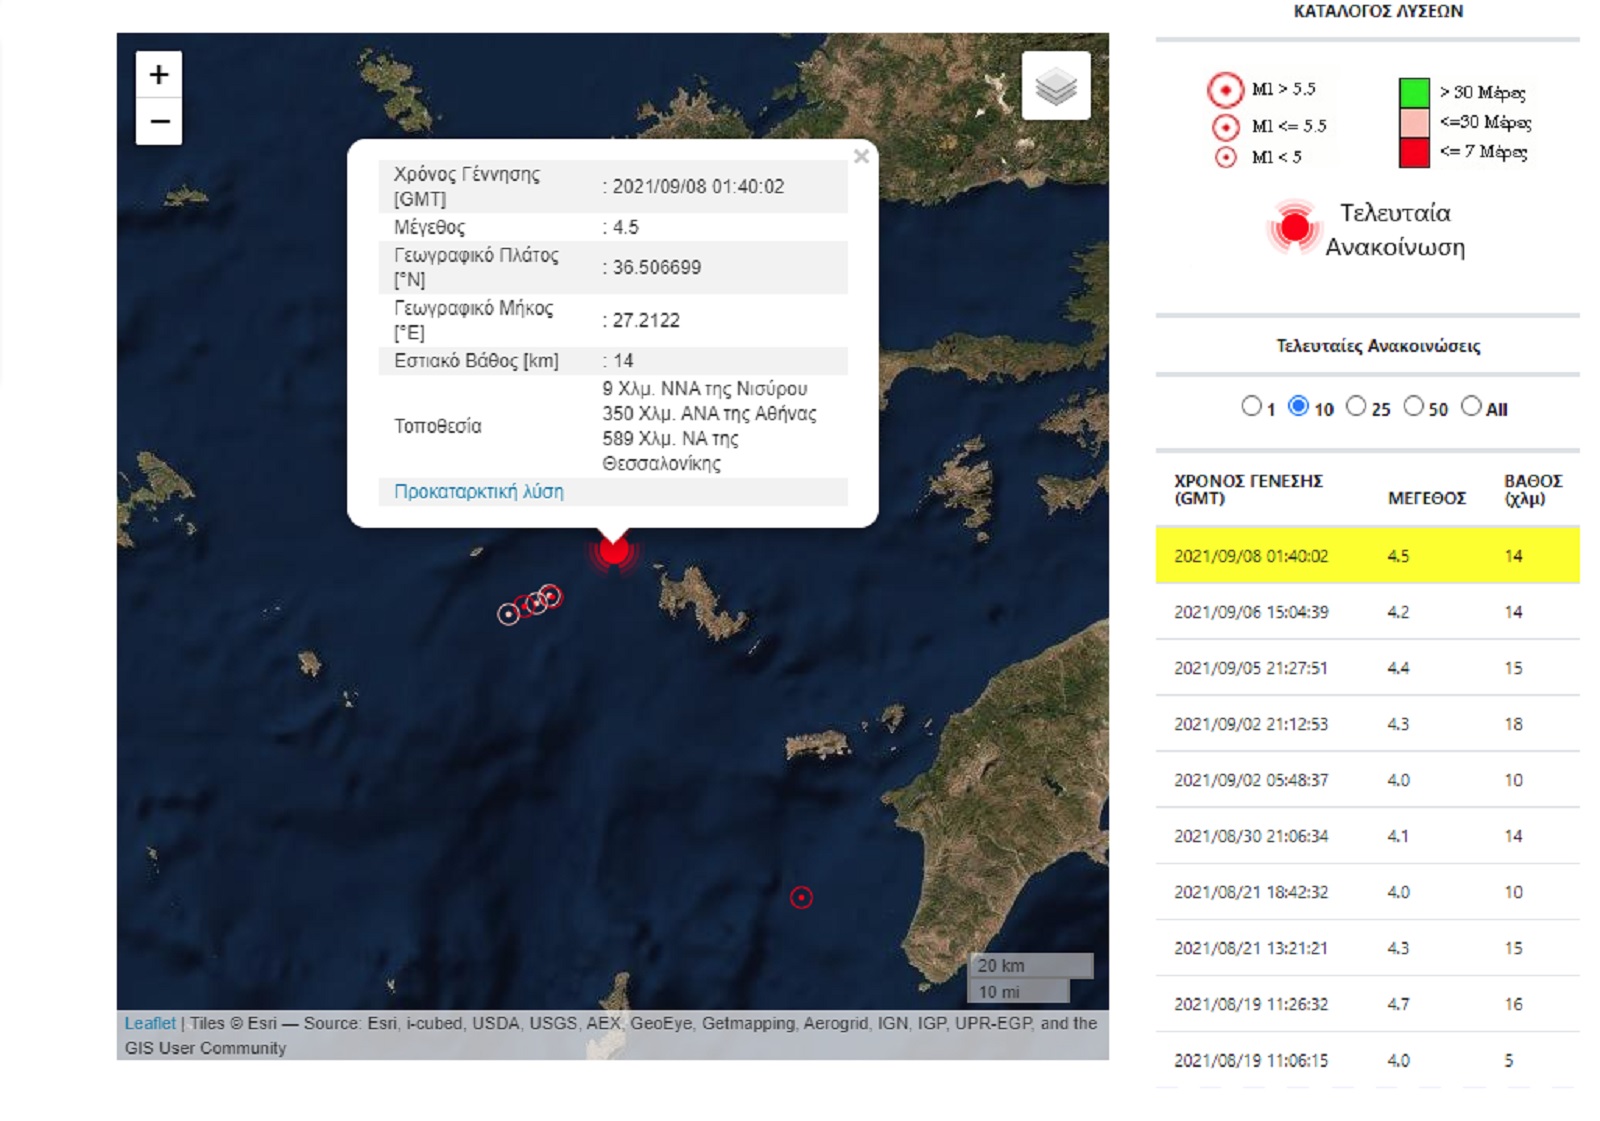Open the Προκαταρκτική λύση link
Screen dimensions: 1600x1121
tap(478, 492)
